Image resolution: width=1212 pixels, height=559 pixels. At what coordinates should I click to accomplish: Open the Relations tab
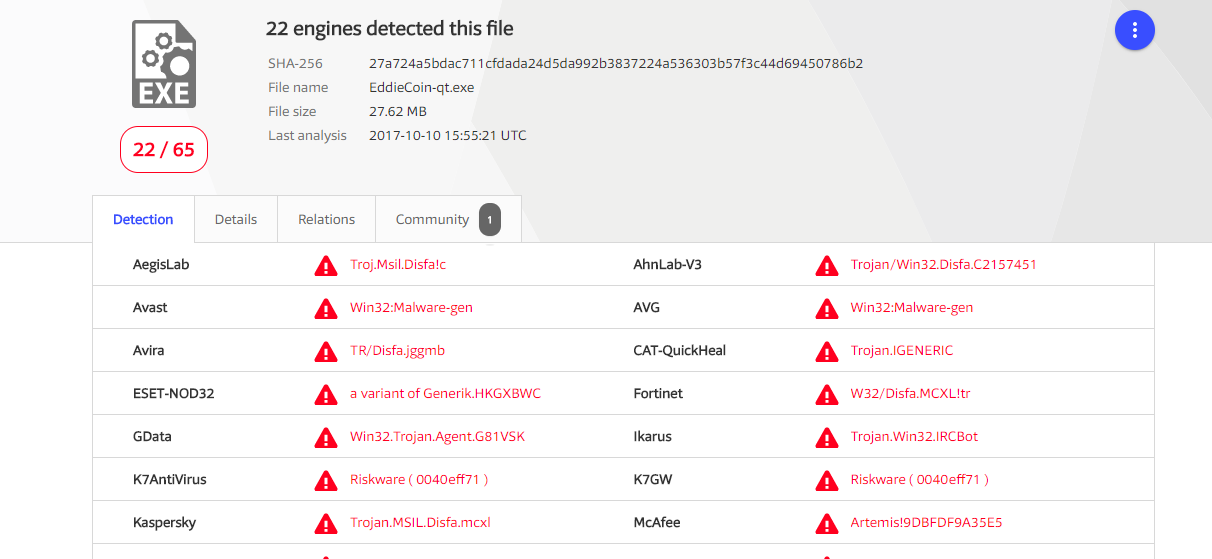click(326, 219)
